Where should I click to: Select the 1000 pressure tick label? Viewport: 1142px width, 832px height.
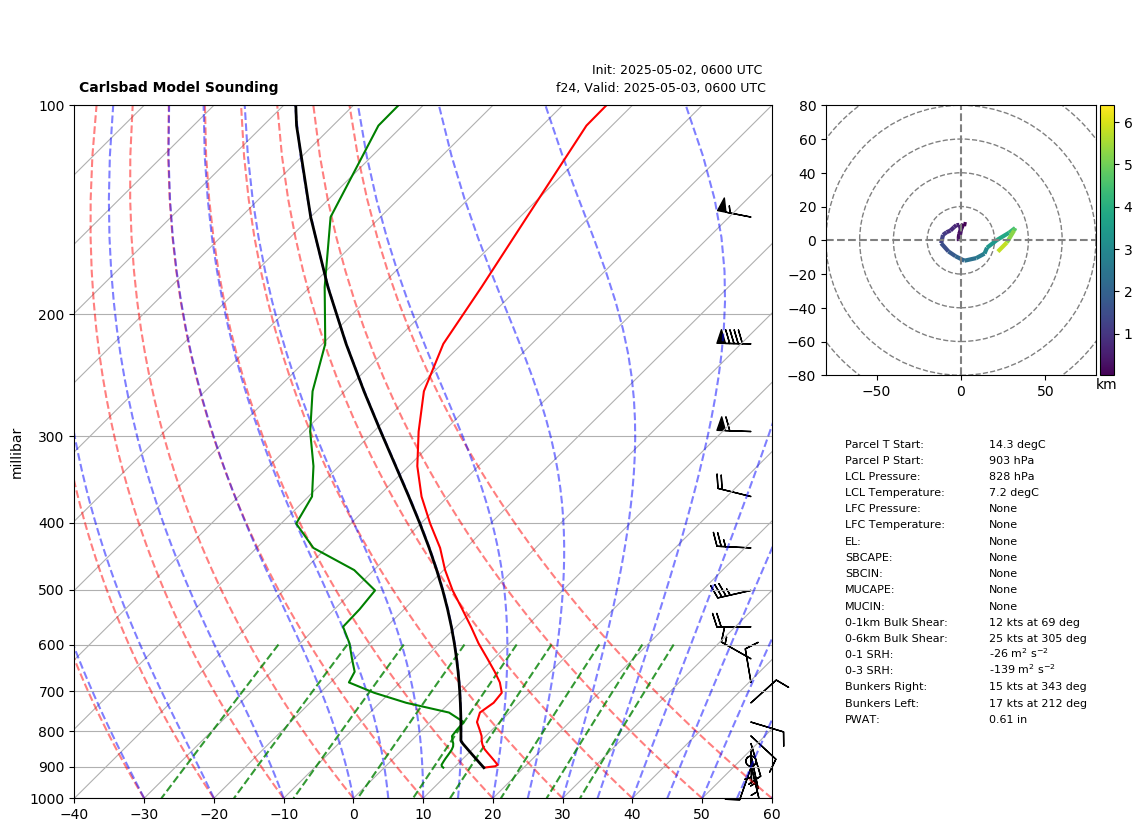pos(48,800)
